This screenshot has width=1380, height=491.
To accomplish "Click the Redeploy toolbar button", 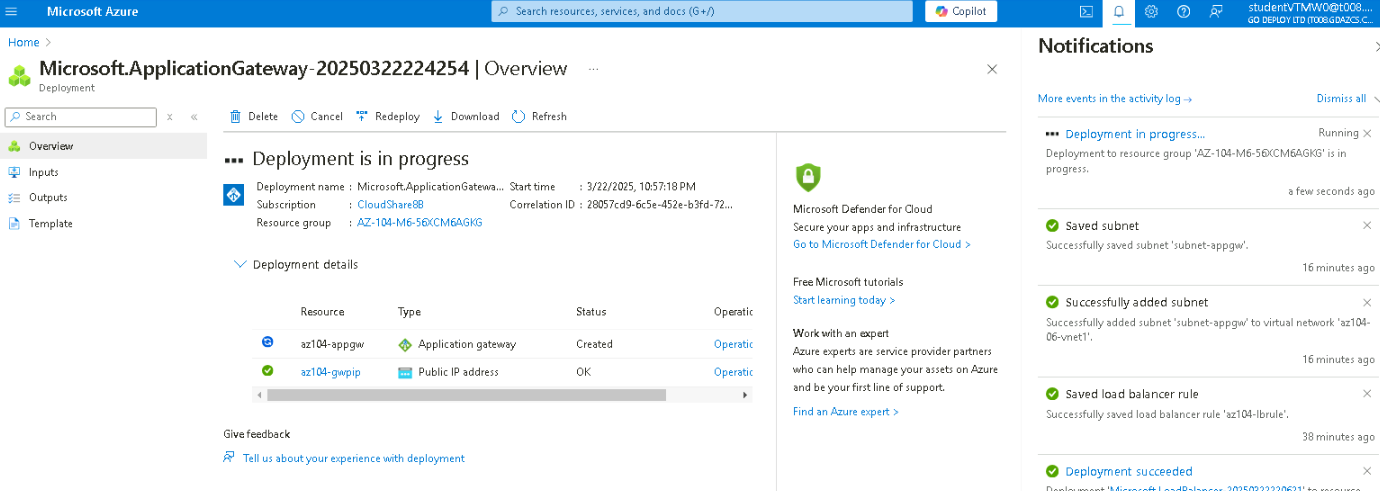I will pos(388,116).
